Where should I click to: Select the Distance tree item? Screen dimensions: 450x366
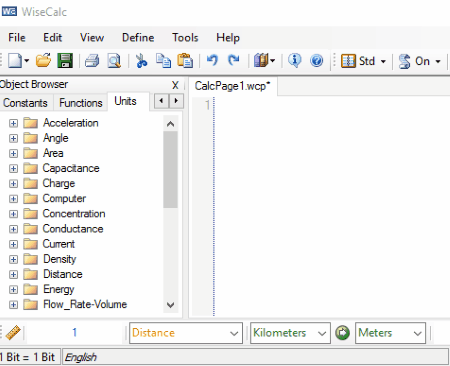pos(63,274)
